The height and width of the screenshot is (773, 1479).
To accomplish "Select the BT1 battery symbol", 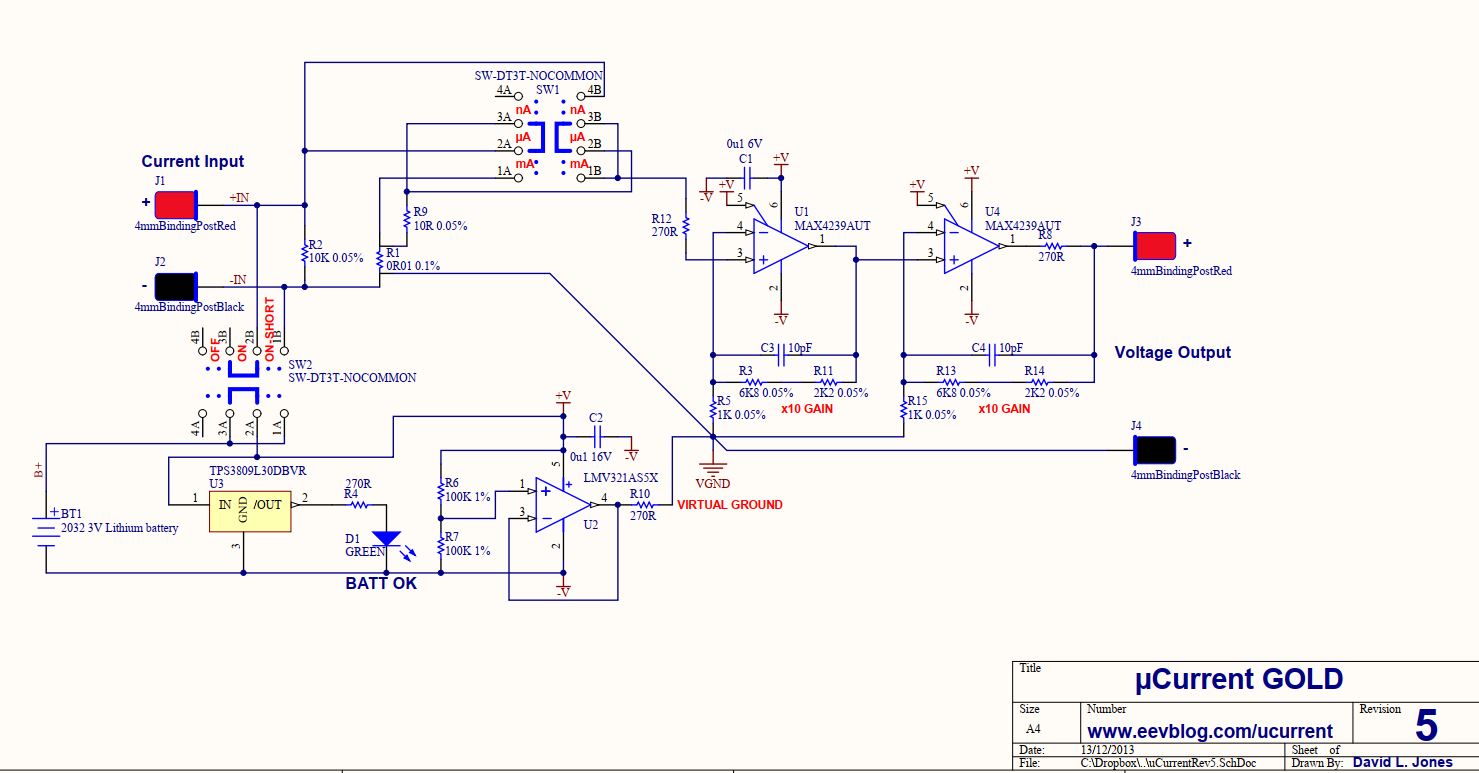I will (46, 530).
